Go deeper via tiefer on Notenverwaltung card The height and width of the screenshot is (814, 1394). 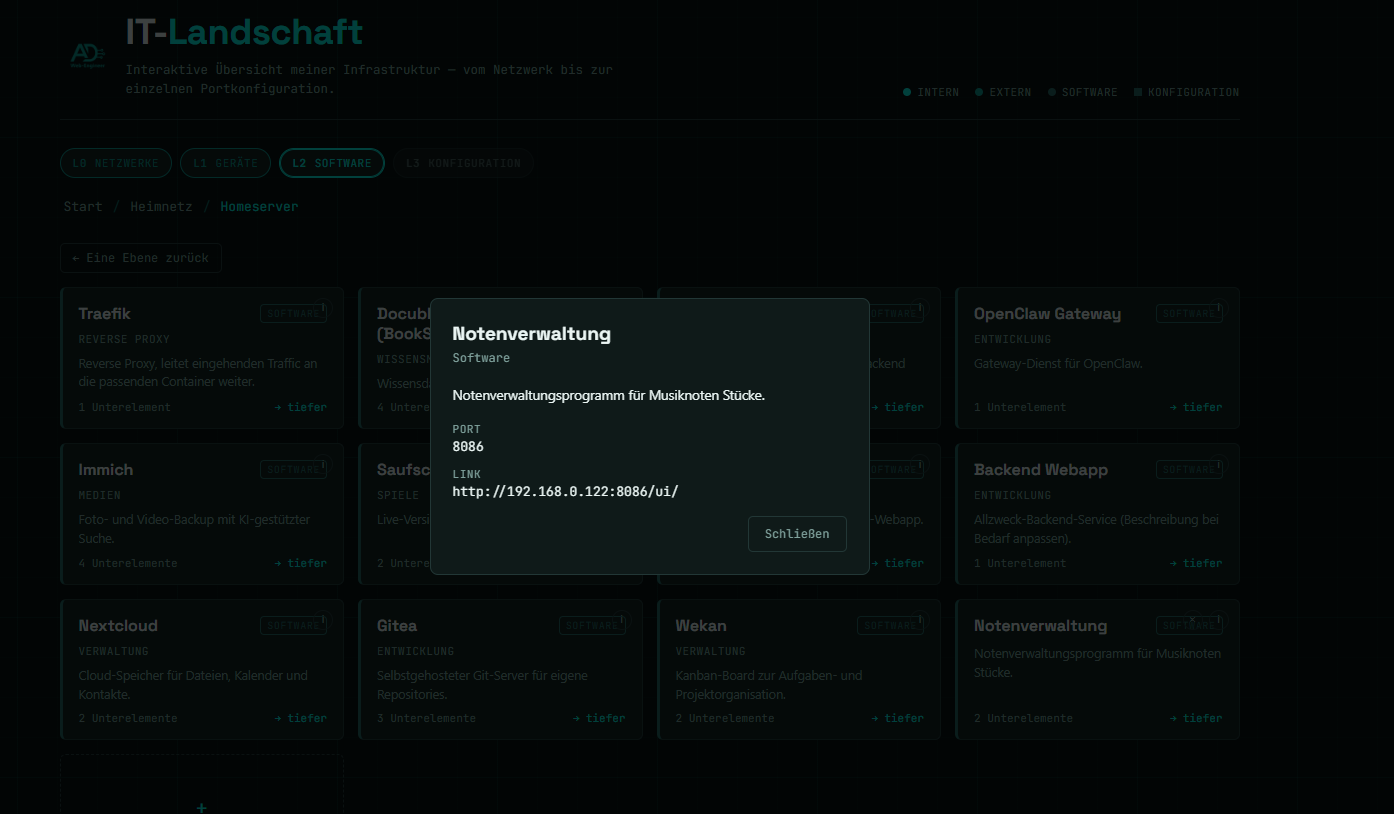click(1196, 718)
